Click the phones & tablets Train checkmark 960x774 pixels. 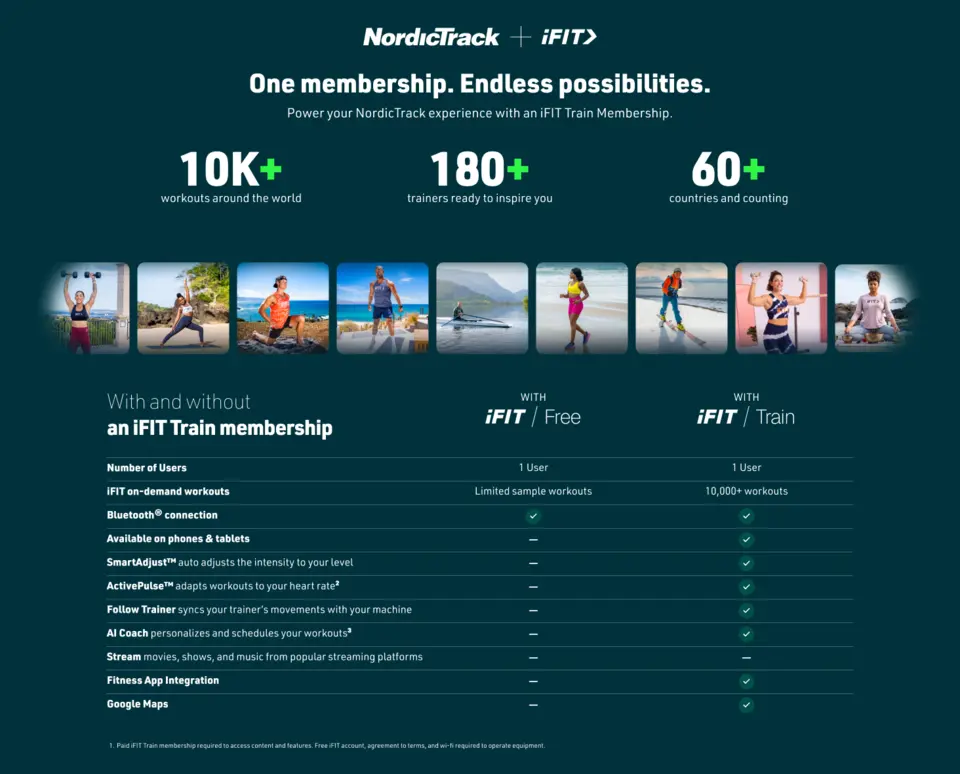(746, 539)
